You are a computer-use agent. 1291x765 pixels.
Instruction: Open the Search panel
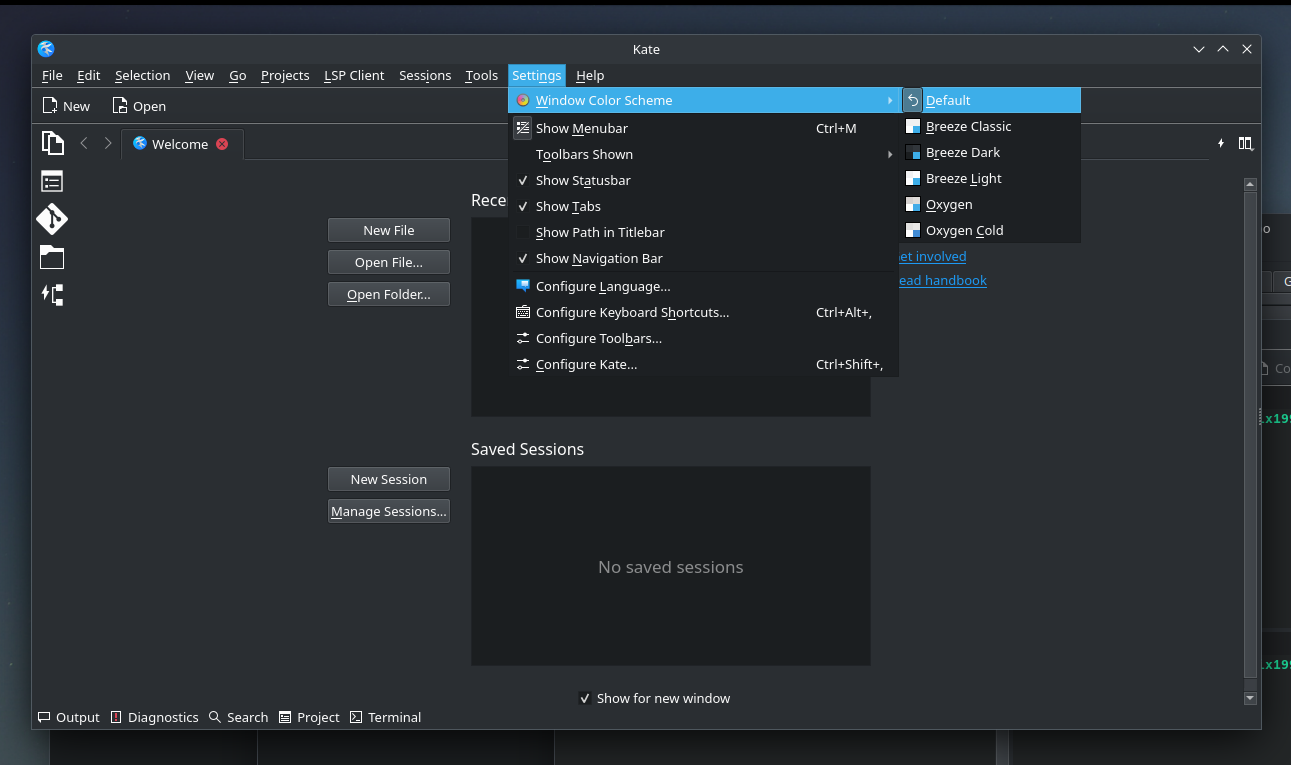coord(238,717)
